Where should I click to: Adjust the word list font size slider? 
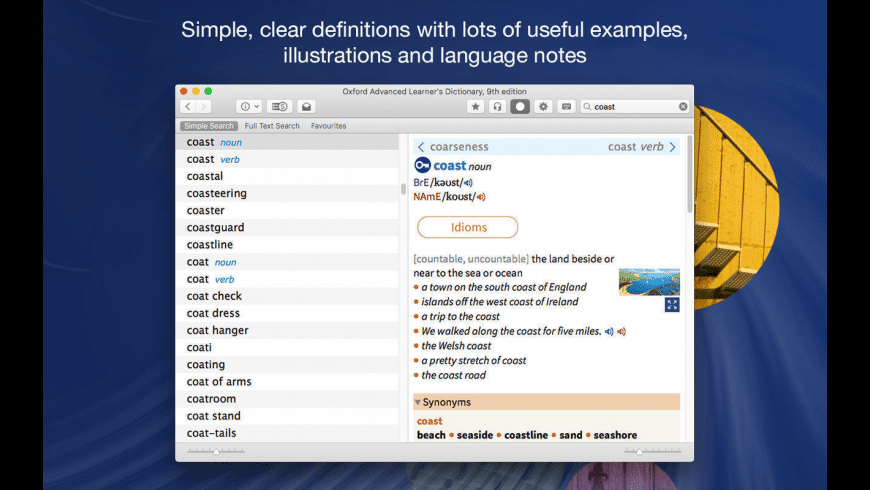pyautogui.click(x=216, y=451)
